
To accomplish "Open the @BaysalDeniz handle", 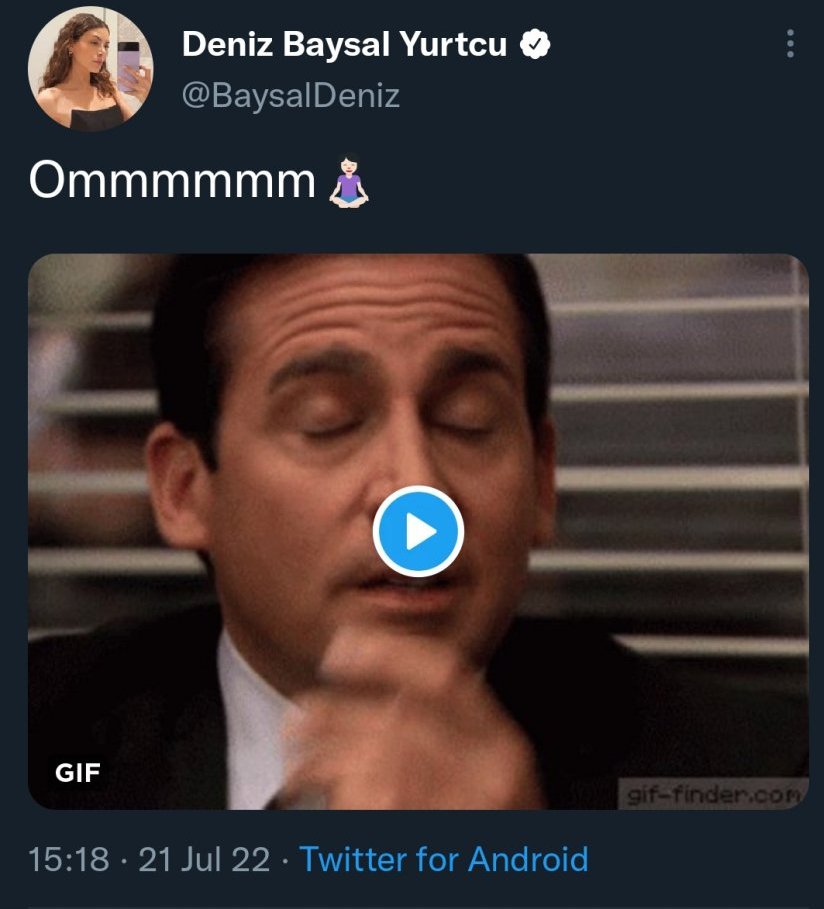I will (291, 96).
